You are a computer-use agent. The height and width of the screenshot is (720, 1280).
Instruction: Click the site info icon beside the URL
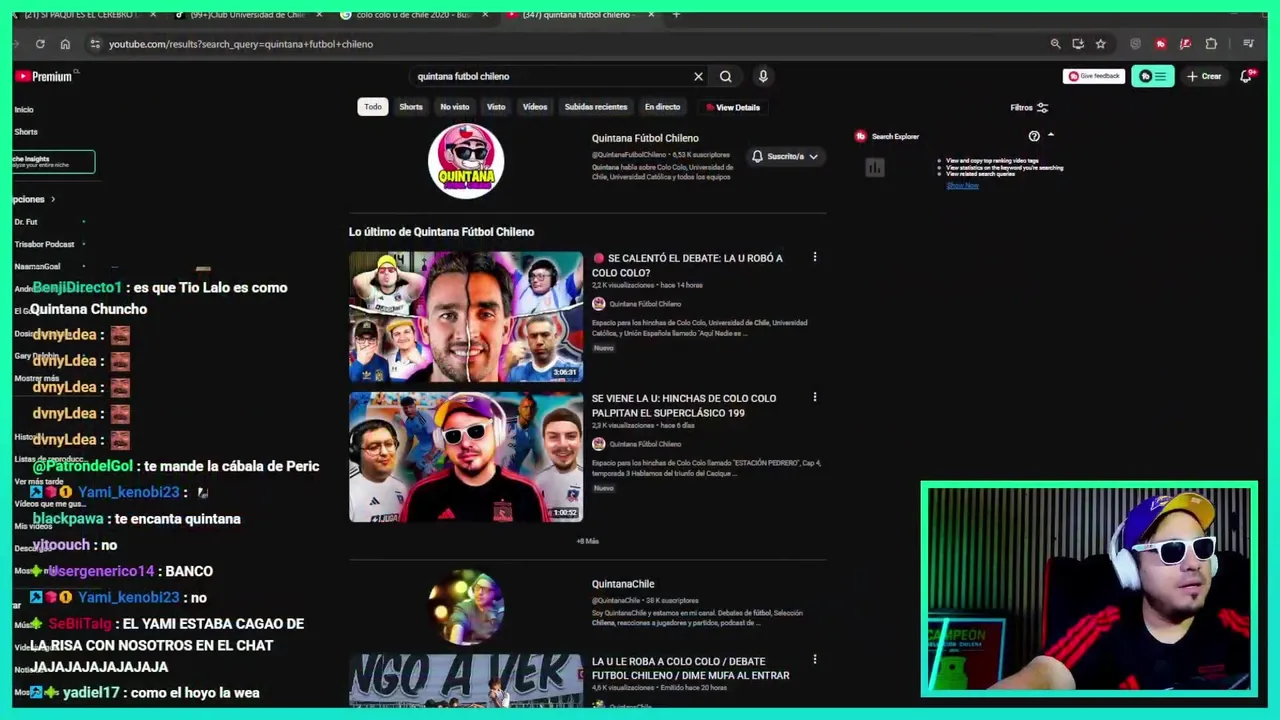coord(95,44)
